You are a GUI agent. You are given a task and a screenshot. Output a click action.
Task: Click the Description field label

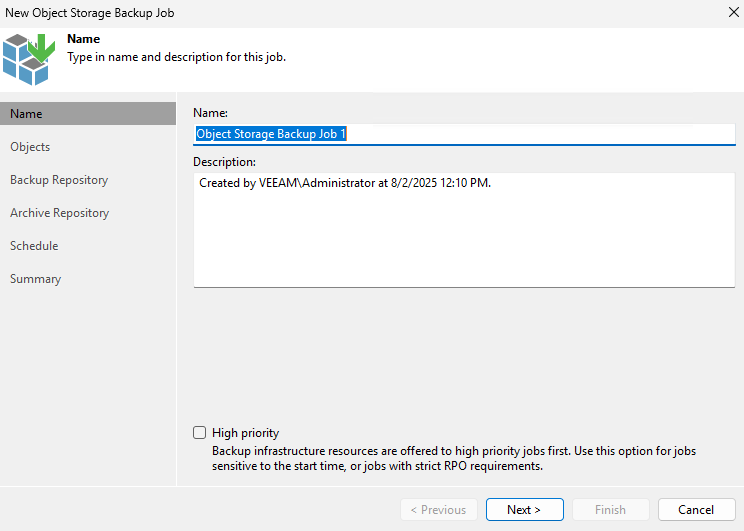(224, 162)
